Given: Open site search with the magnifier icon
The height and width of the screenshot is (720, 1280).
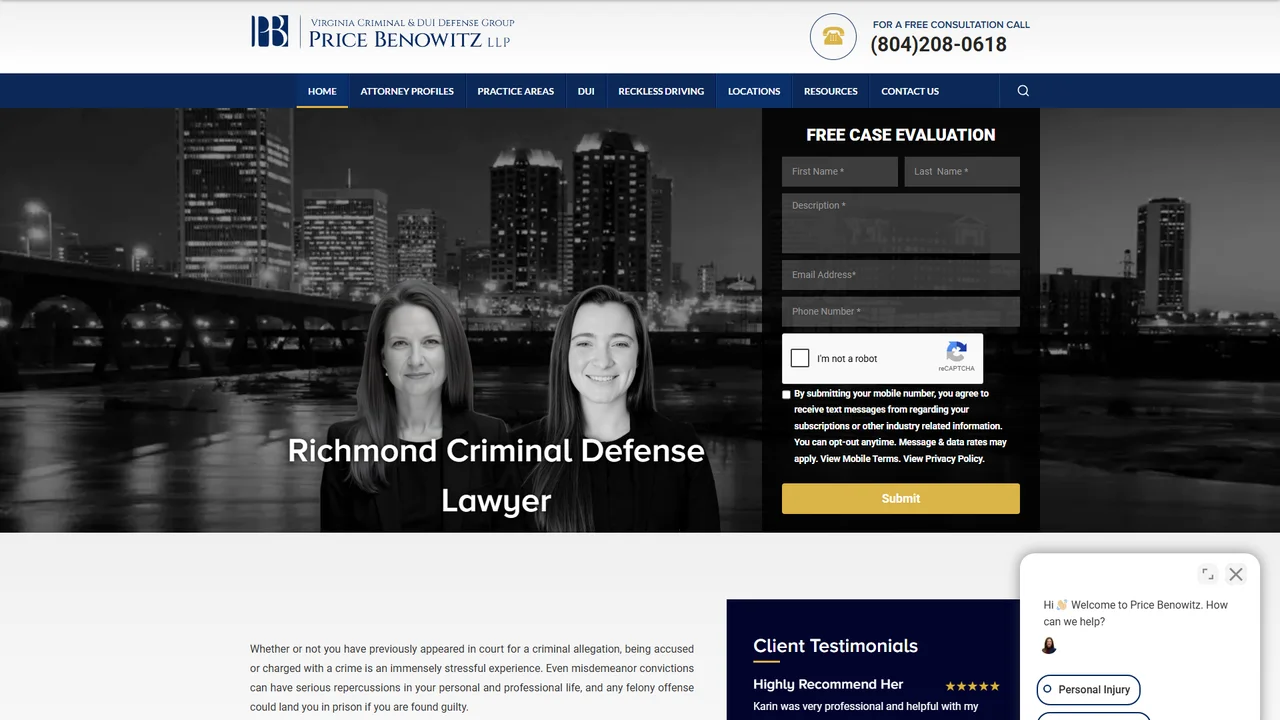Looking at the screenshot, I should coord(1023,91).
